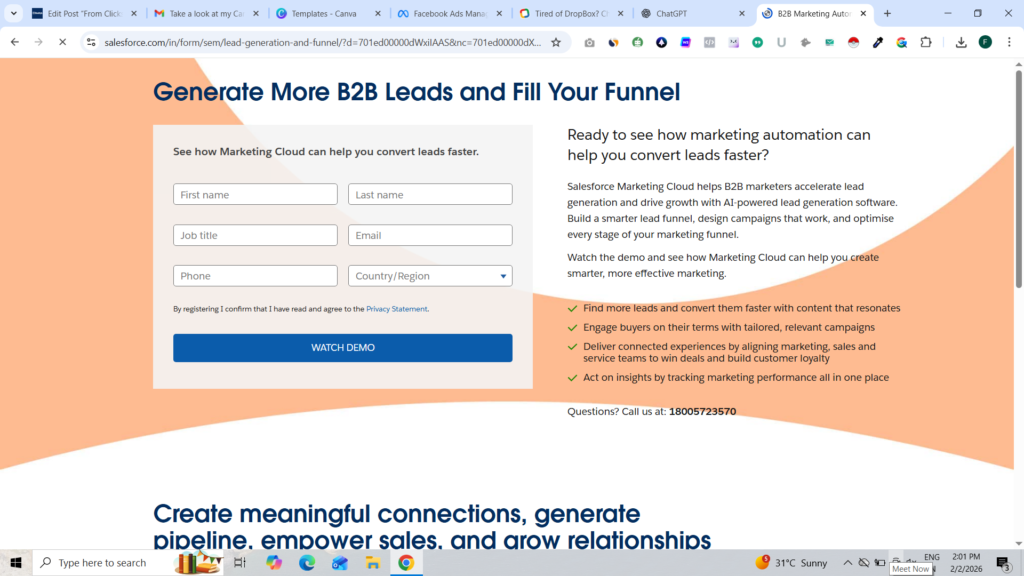The image size is (1024, 576).
Task: Click the WATCH DEMO button
Action: [342, 348]
